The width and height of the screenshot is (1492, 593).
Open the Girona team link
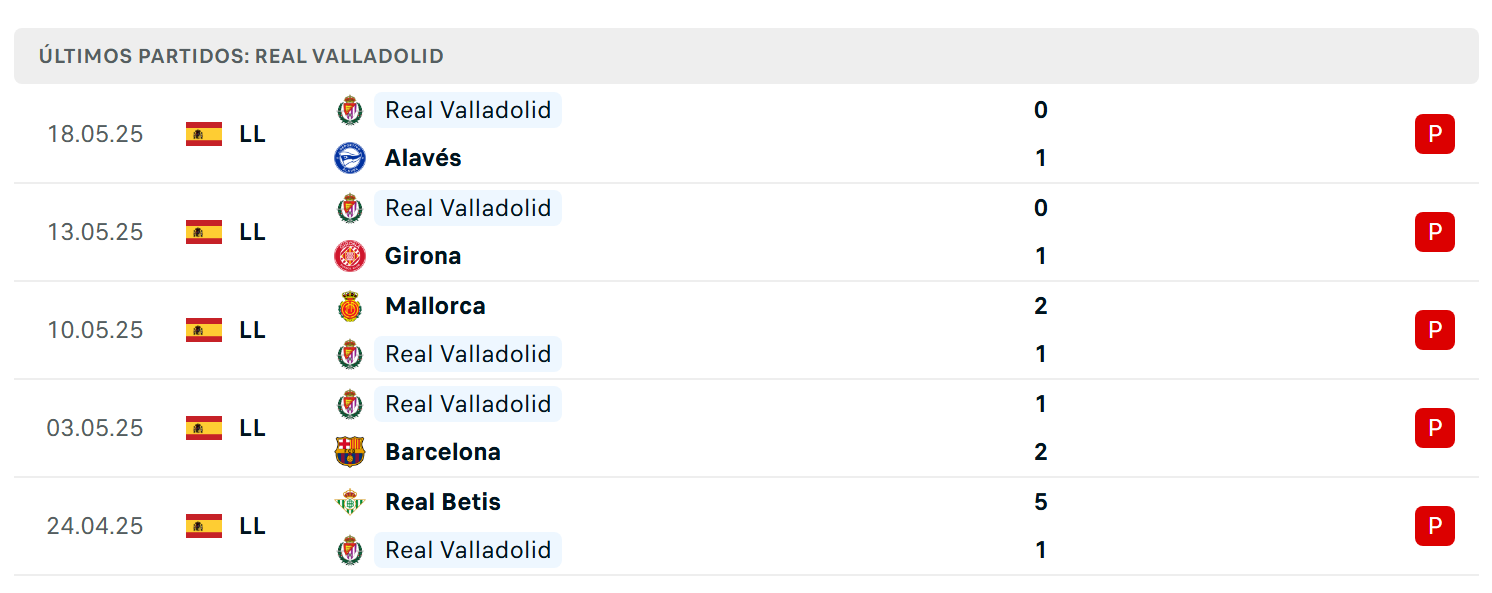tap(423, 256)
